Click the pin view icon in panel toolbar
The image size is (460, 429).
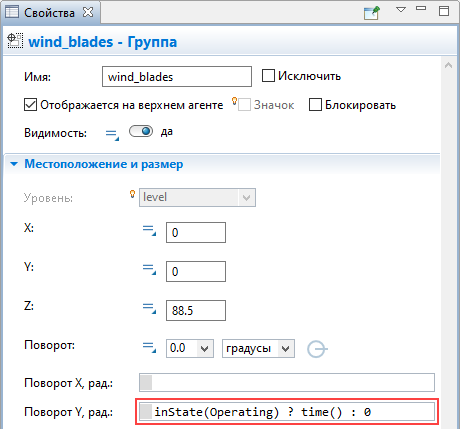372,13
